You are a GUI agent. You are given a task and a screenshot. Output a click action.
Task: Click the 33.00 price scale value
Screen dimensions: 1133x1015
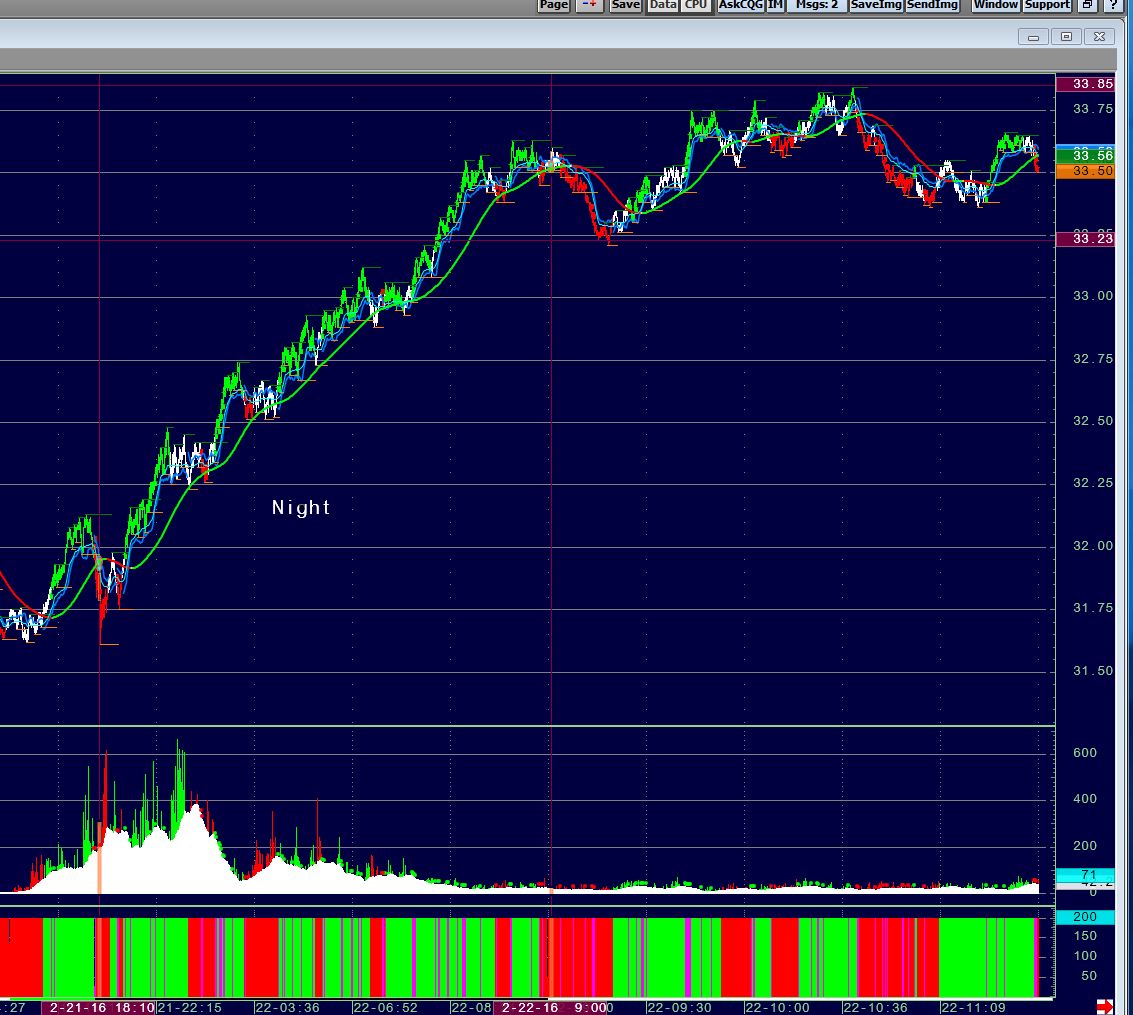1093,295
